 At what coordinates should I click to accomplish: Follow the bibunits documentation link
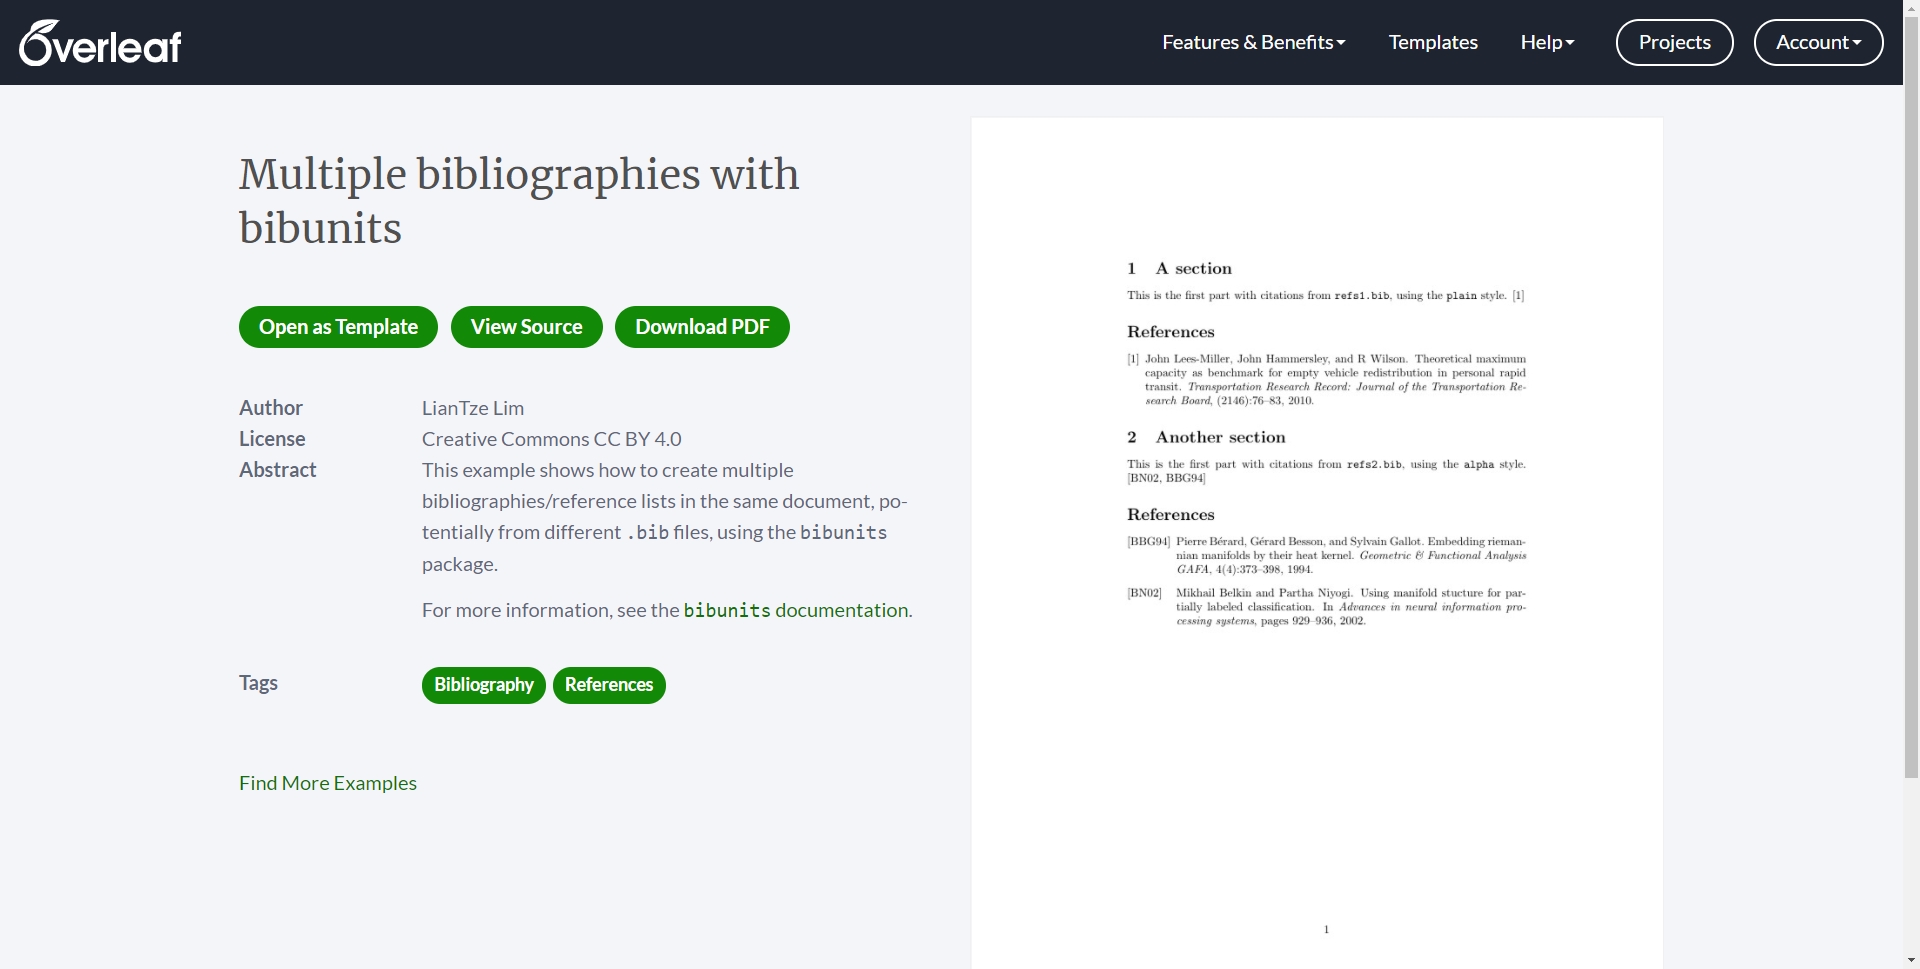click(x=796, y=610)
